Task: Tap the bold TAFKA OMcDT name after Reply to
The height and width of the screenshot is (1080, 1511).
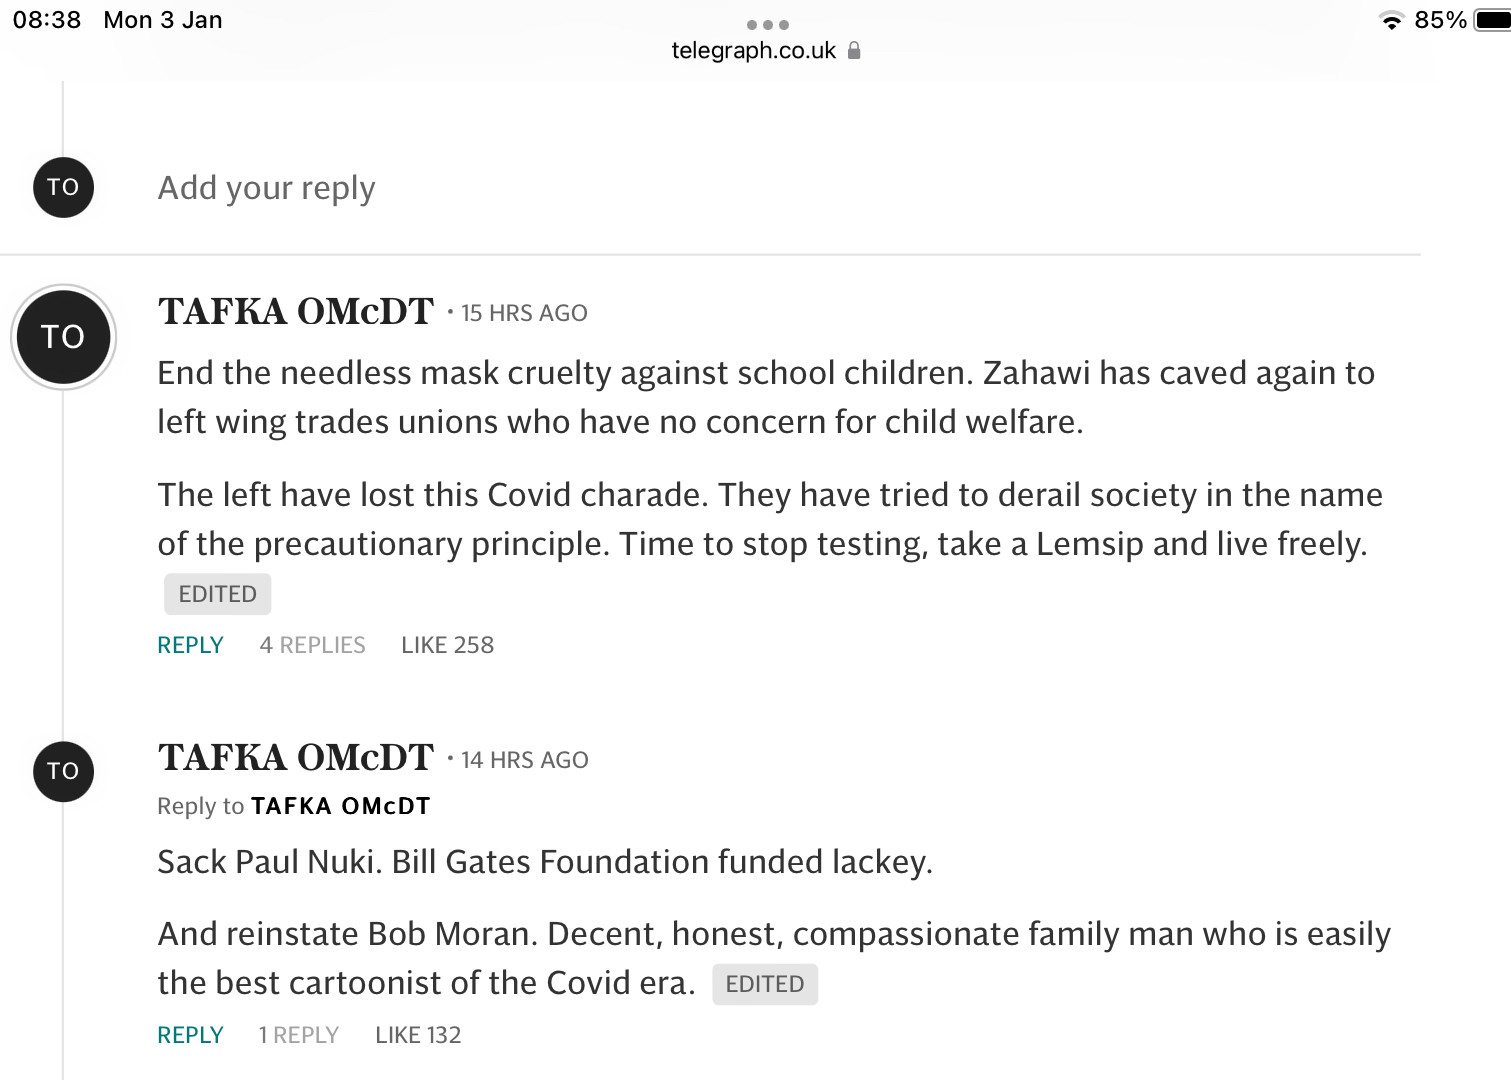Action: [340, 806]
